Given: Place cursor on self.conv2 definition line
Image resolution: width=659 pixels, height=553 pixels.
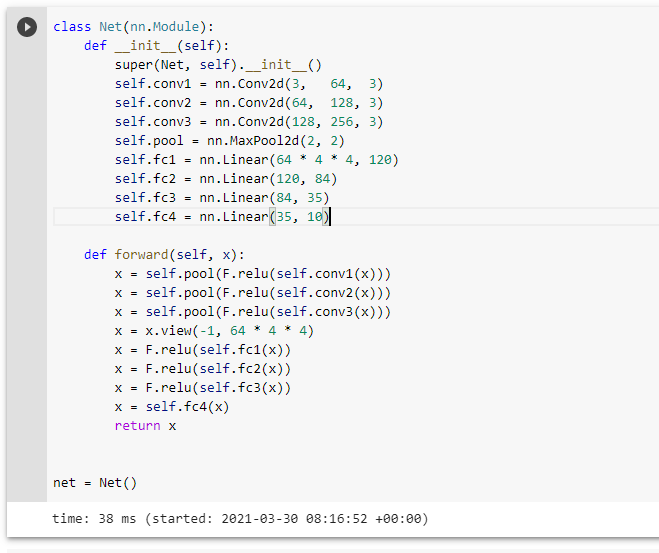Looking at the screenshot, I should [x=249, y=103].
